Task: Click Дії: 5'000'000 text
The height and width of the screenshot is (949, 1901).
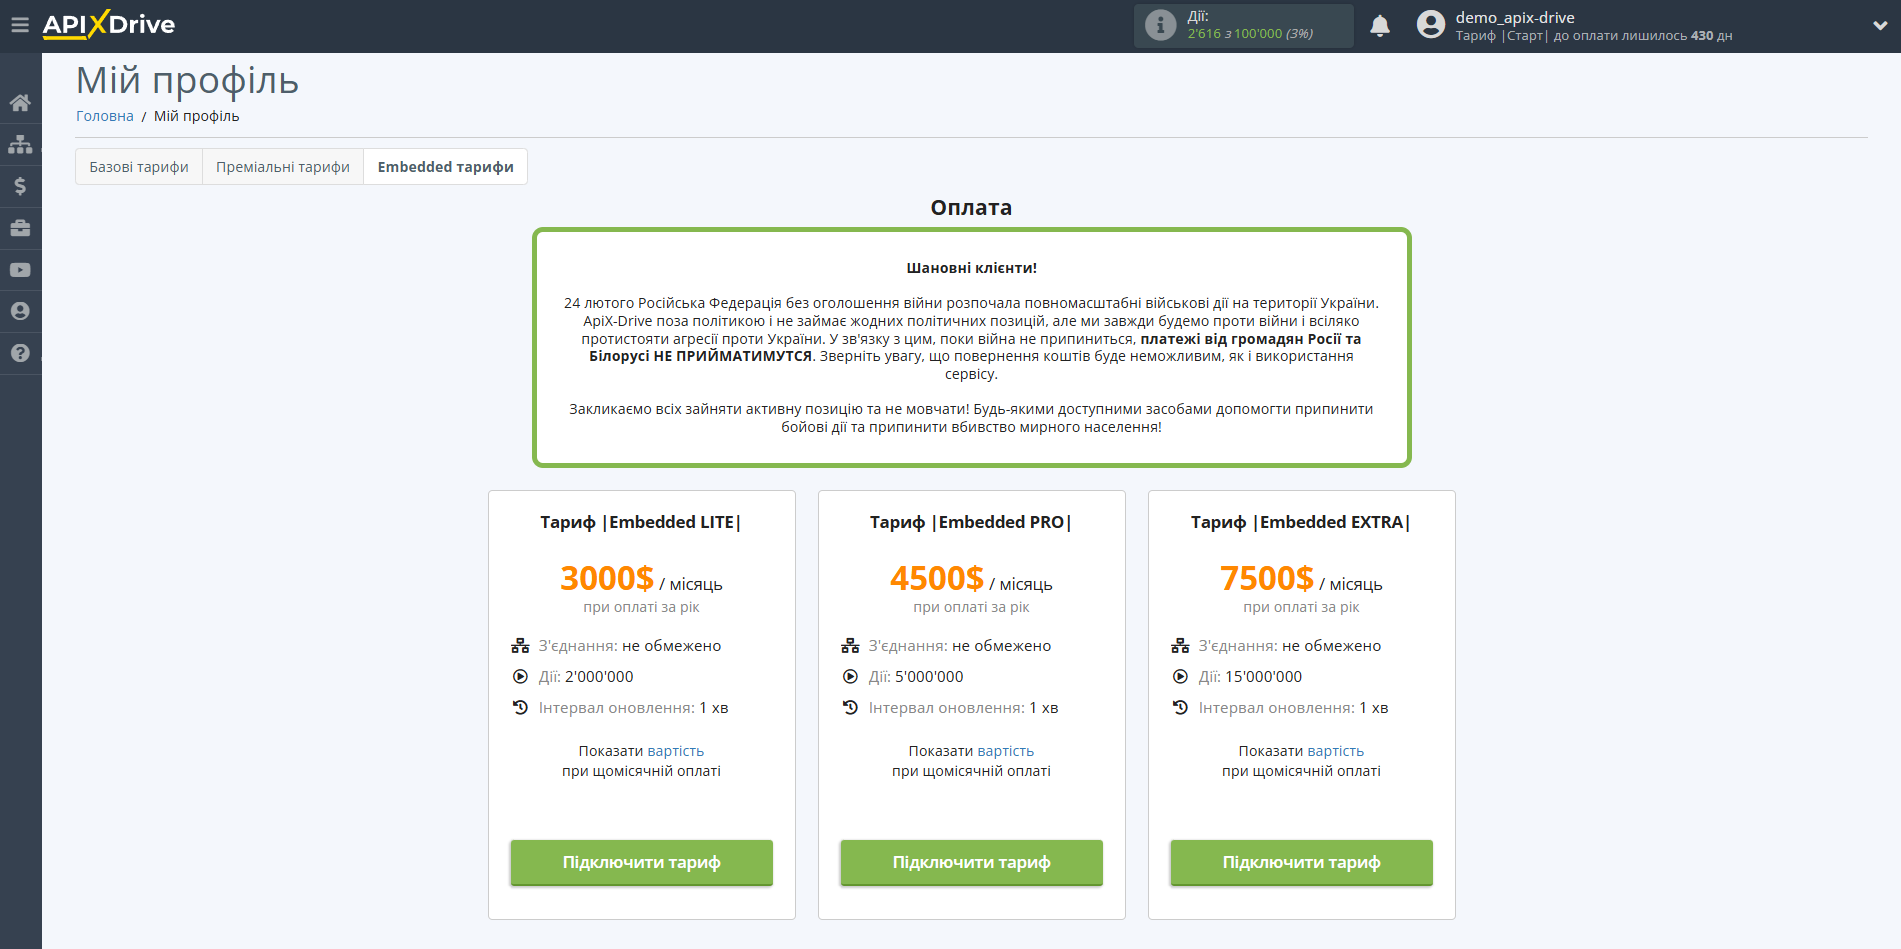Action: coord(916,677)
